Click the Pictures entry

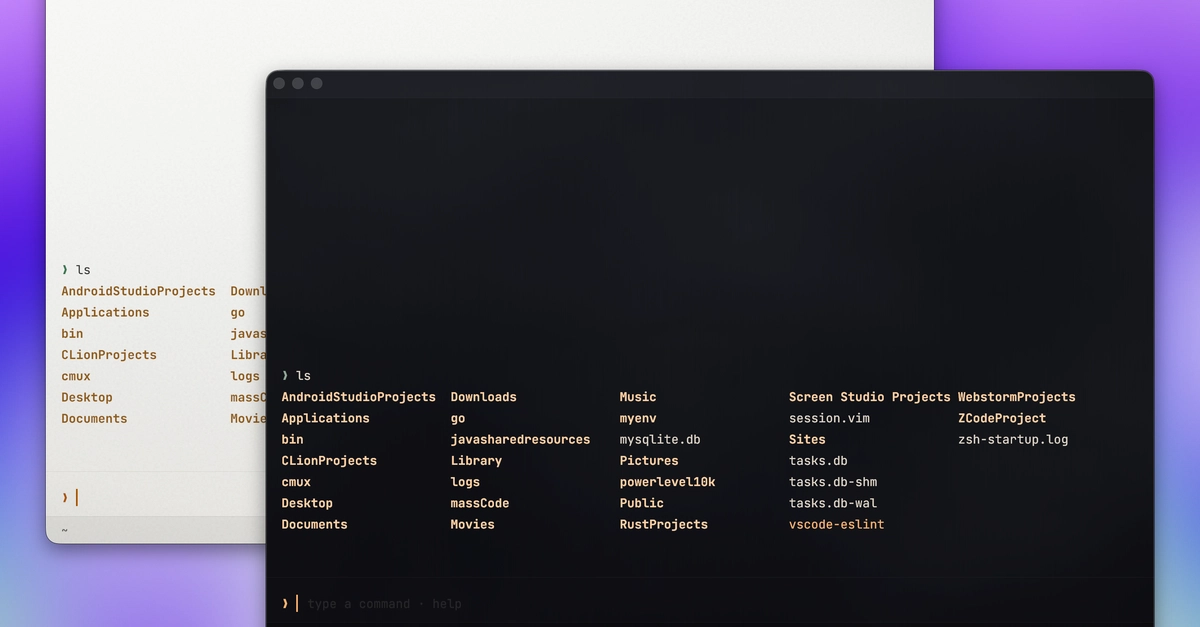coord(649,461)
